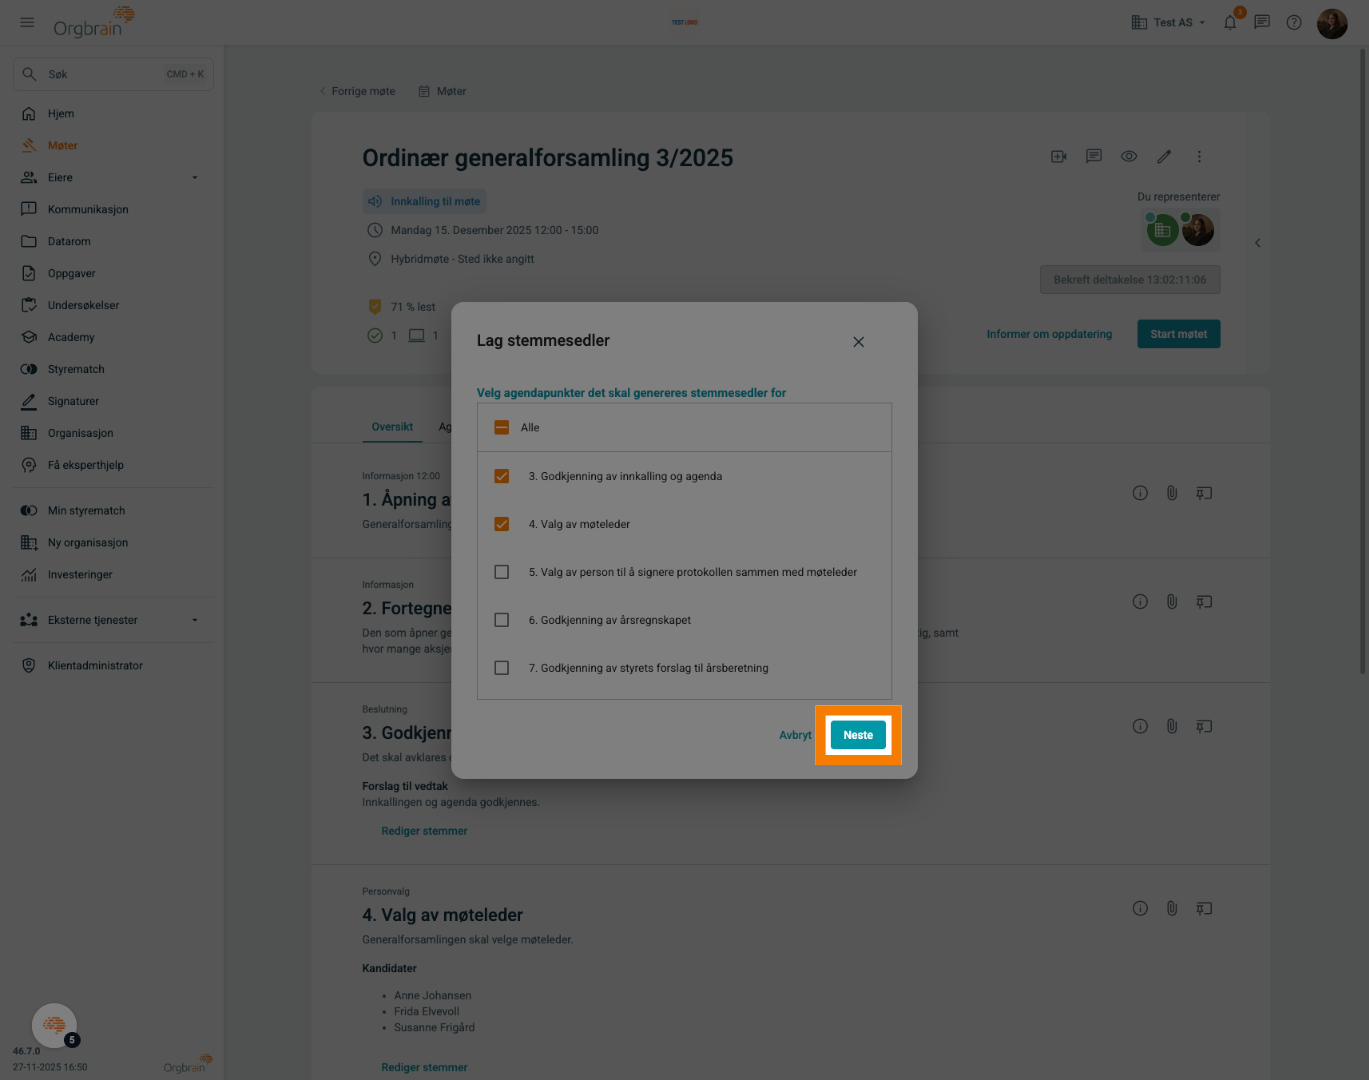Open meeting comments icon beside title
This screenshot has height=1080, width=1369.
tap(1094, 156)
